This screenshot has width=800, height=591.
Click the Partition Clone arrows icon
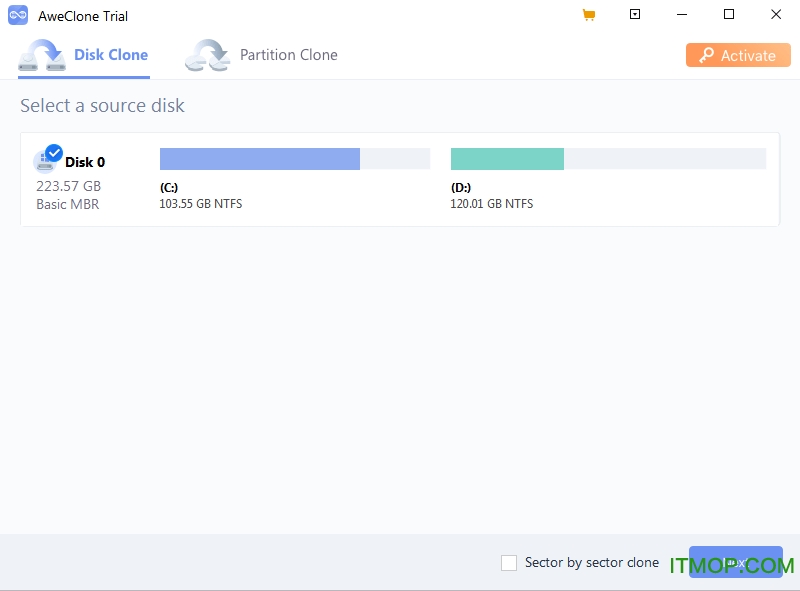tap(207, 56)
